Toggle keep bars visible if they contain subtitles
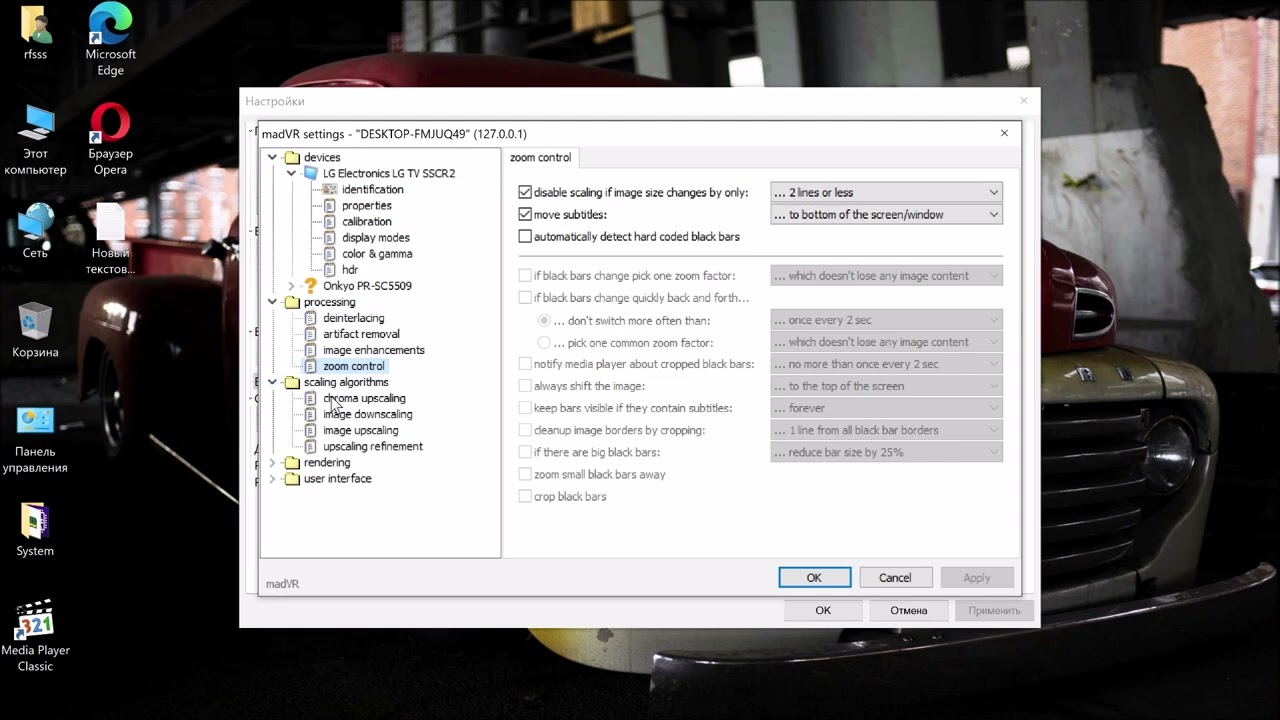Viewport: 1280px width, 720px height. [x=525, y=408]
